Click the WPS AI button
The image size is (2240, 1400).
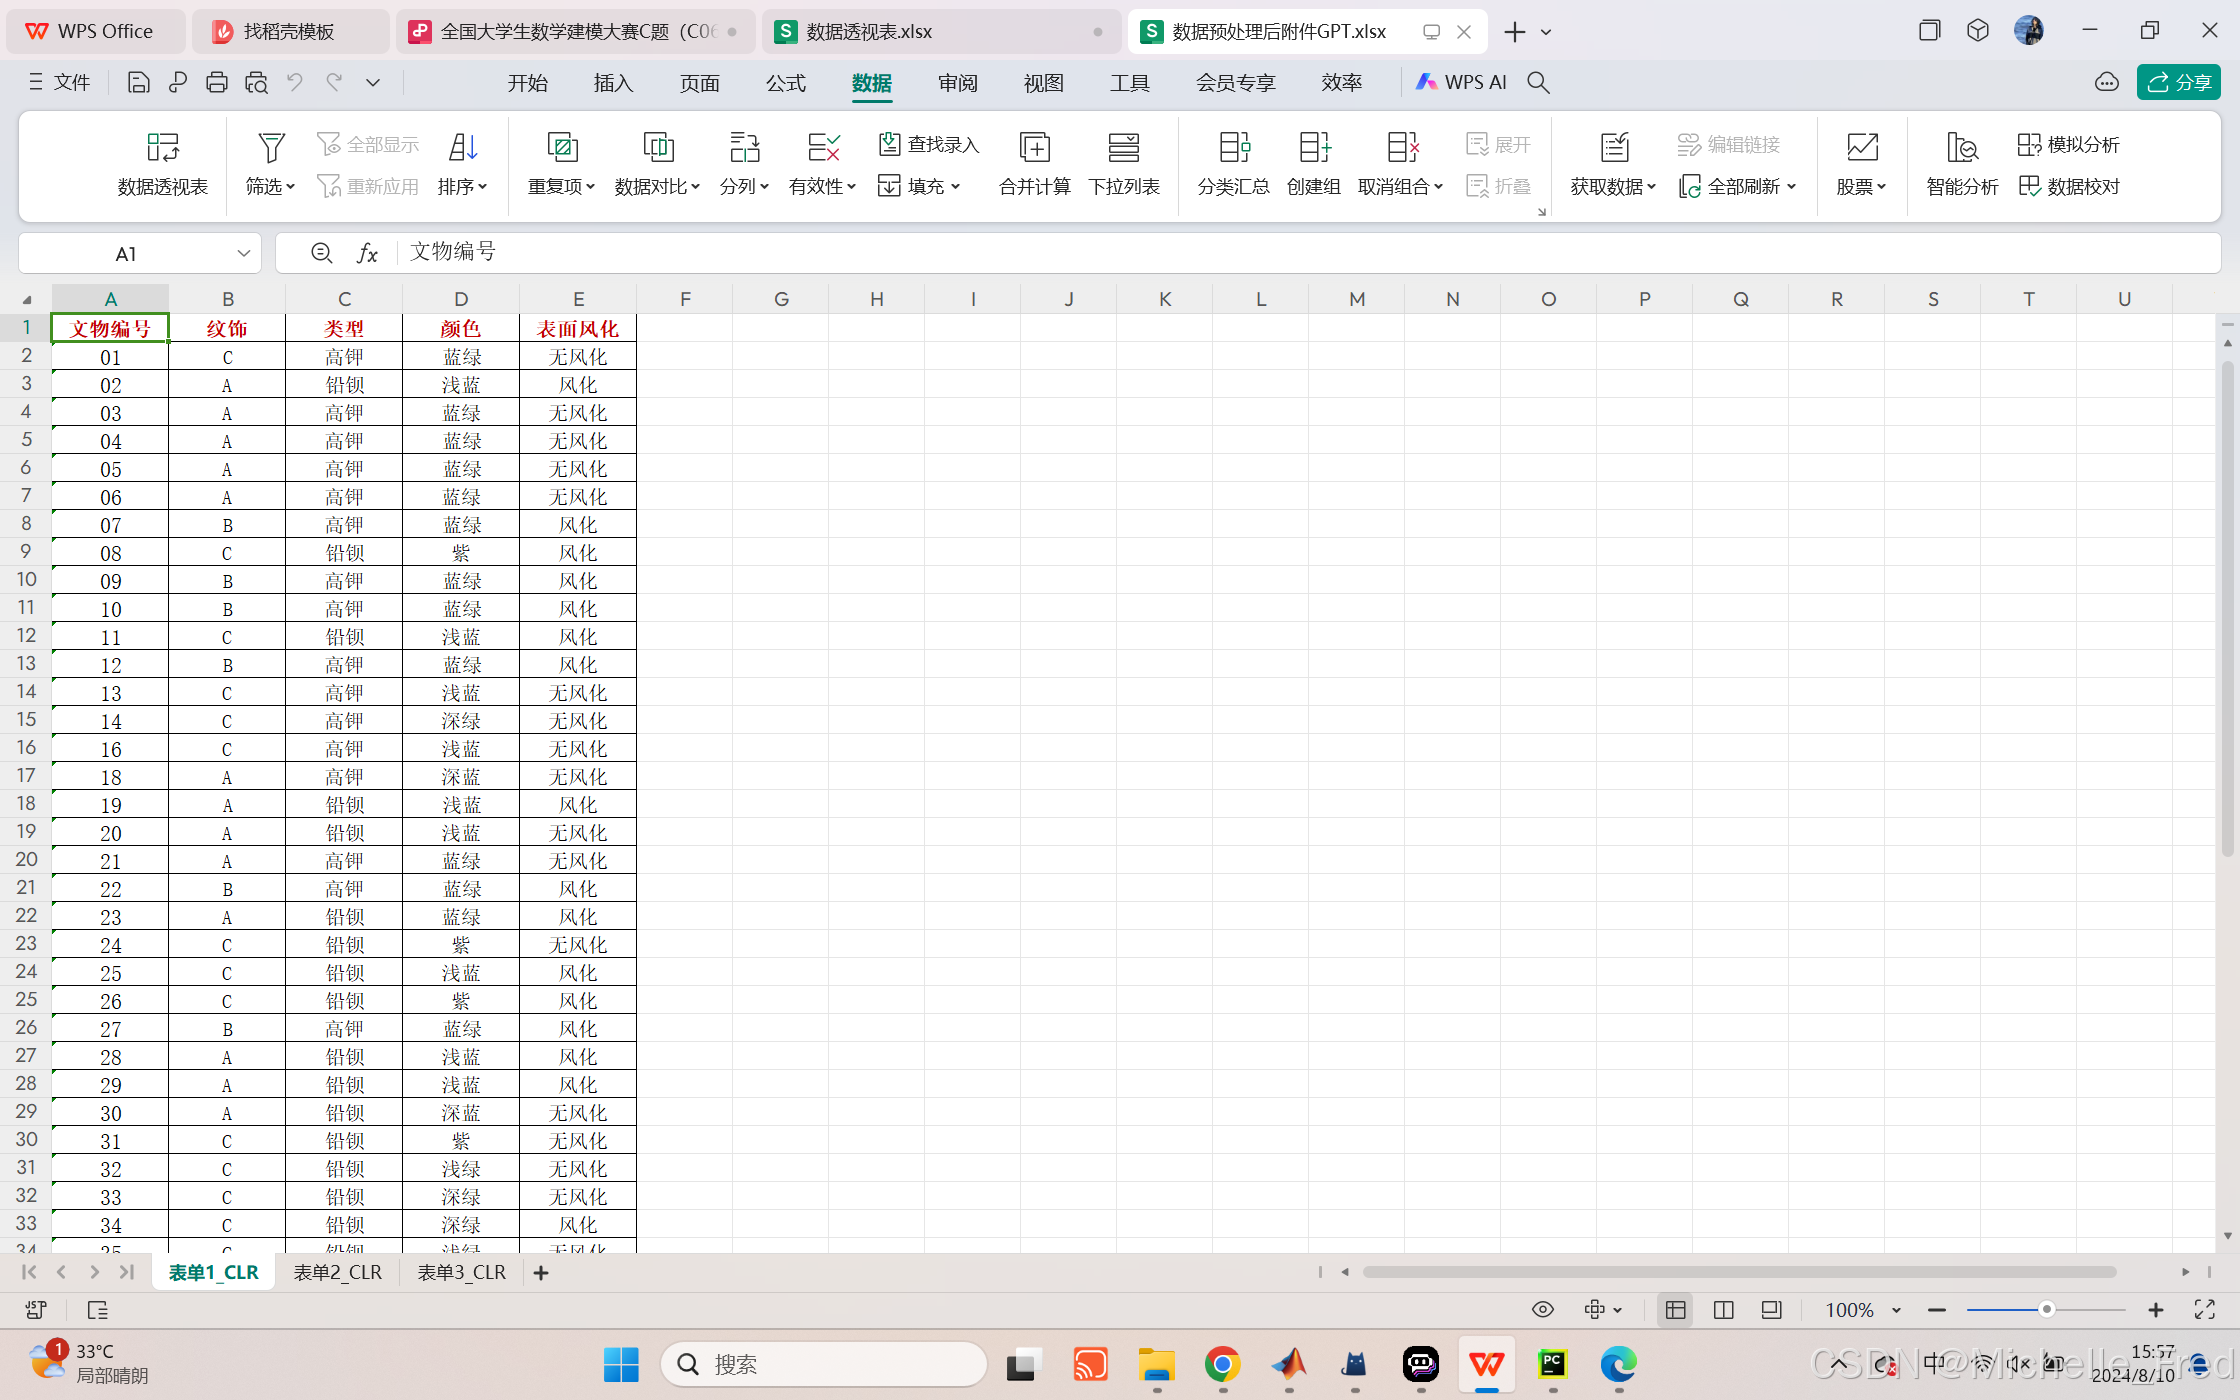[x=1461, y=83]
